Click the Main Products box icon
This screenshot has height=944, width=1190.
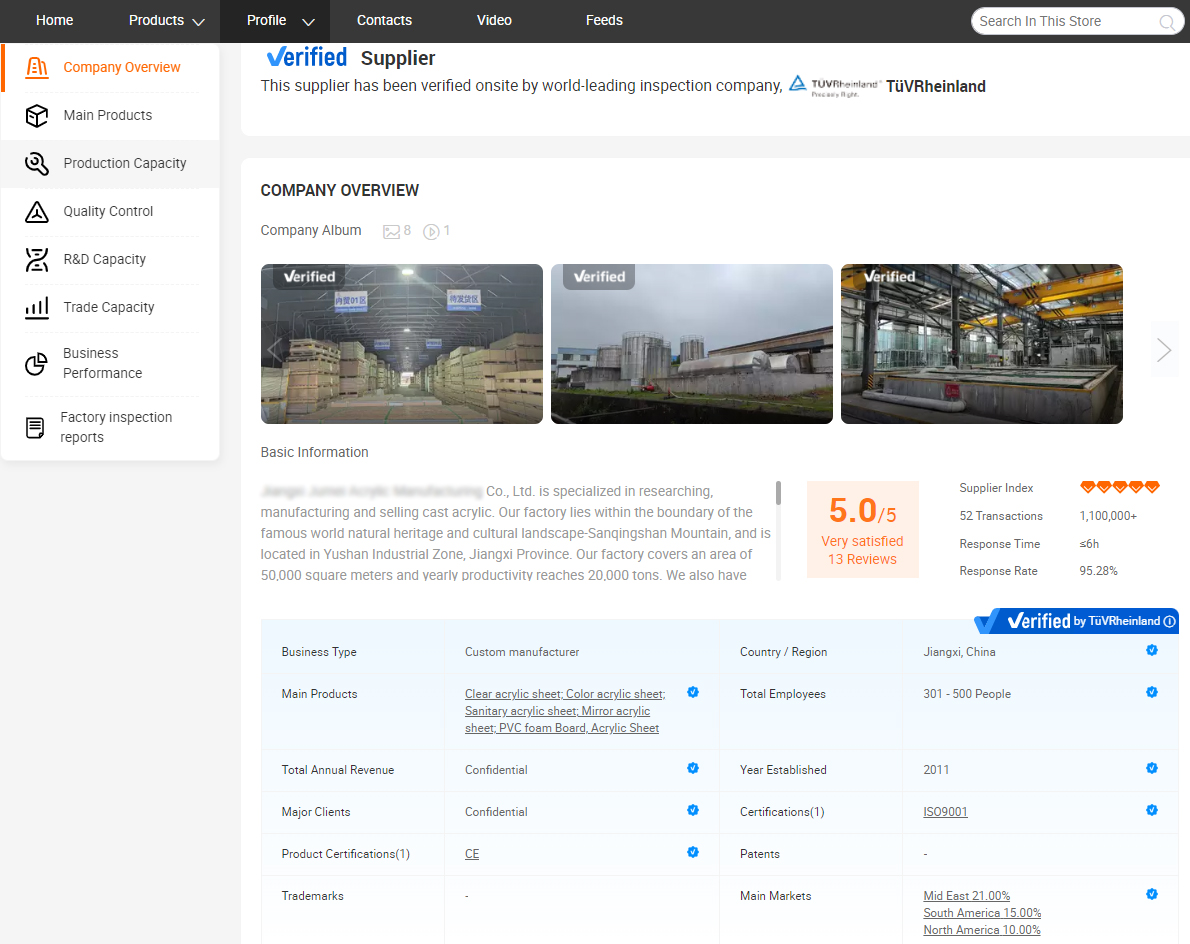37,116
